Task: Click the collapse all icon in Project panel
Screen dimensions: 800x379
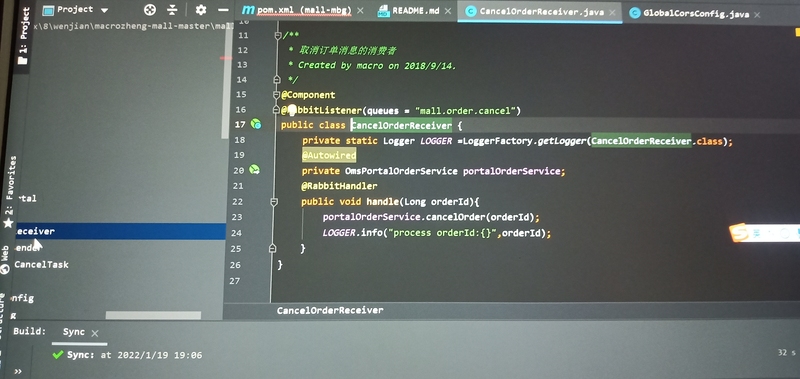Action: (x=172, y=10)
